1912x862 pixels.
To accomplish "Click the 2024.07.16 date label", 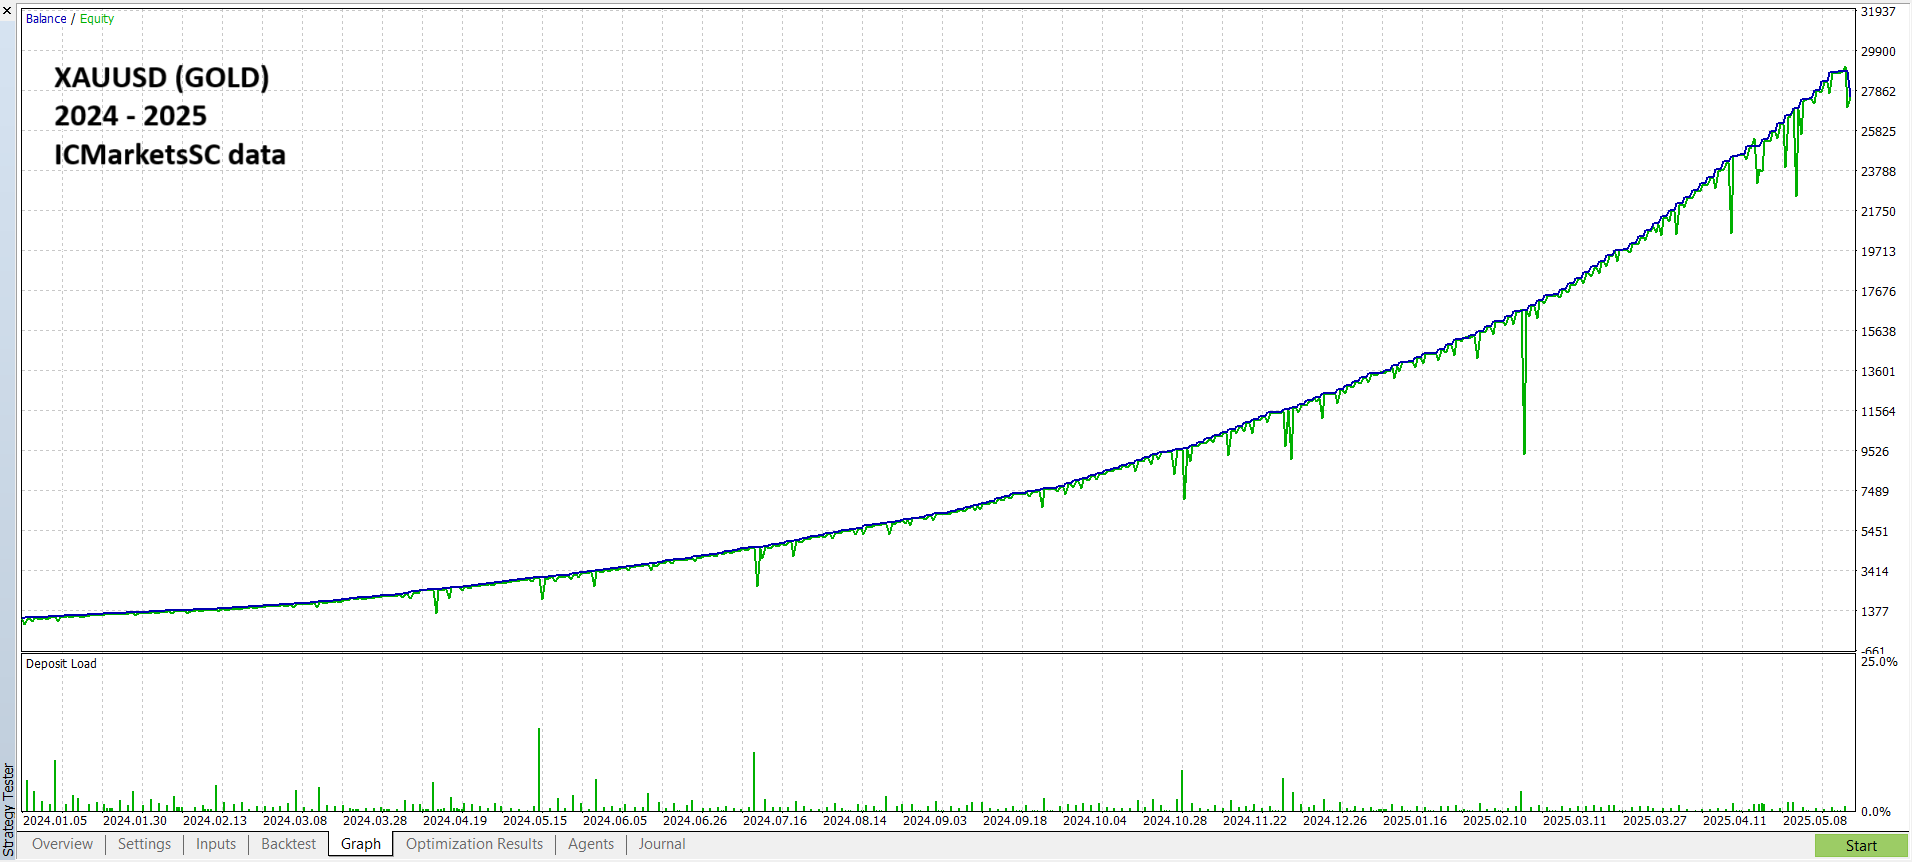I will [x=775, y=820].
